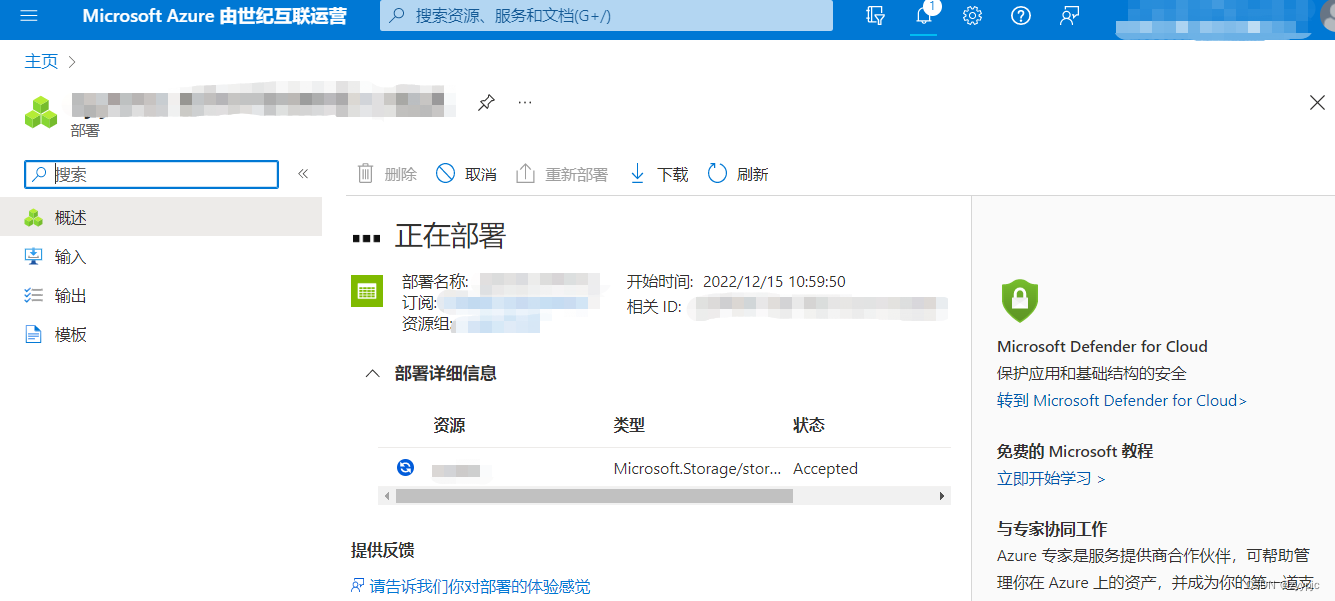
Task: Click the Accepted status cell
Action: [825, 469]
